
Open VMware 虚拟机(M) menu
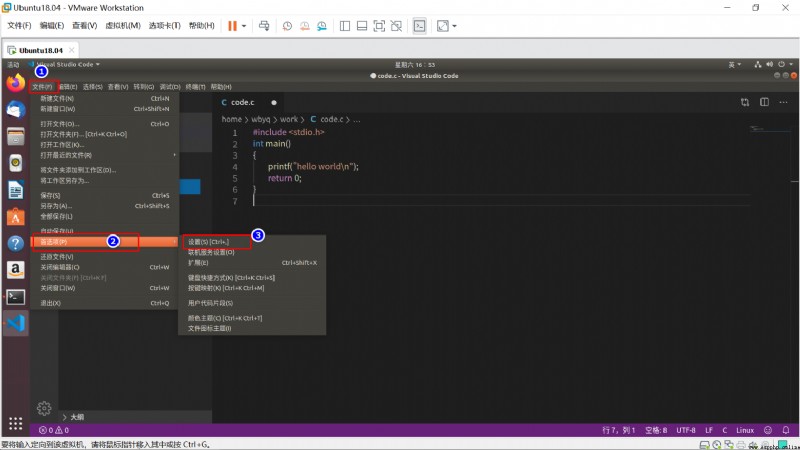(x=122, y=26)
